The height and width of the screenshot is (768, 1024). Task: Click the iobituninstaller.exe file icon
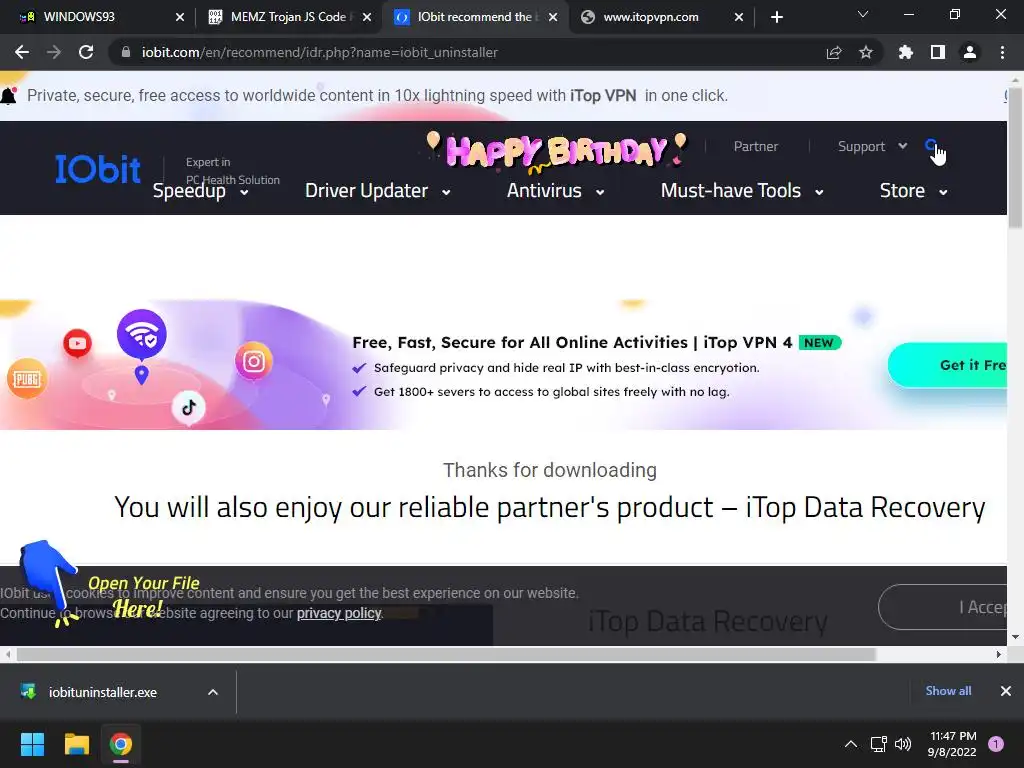pos(28,691)
